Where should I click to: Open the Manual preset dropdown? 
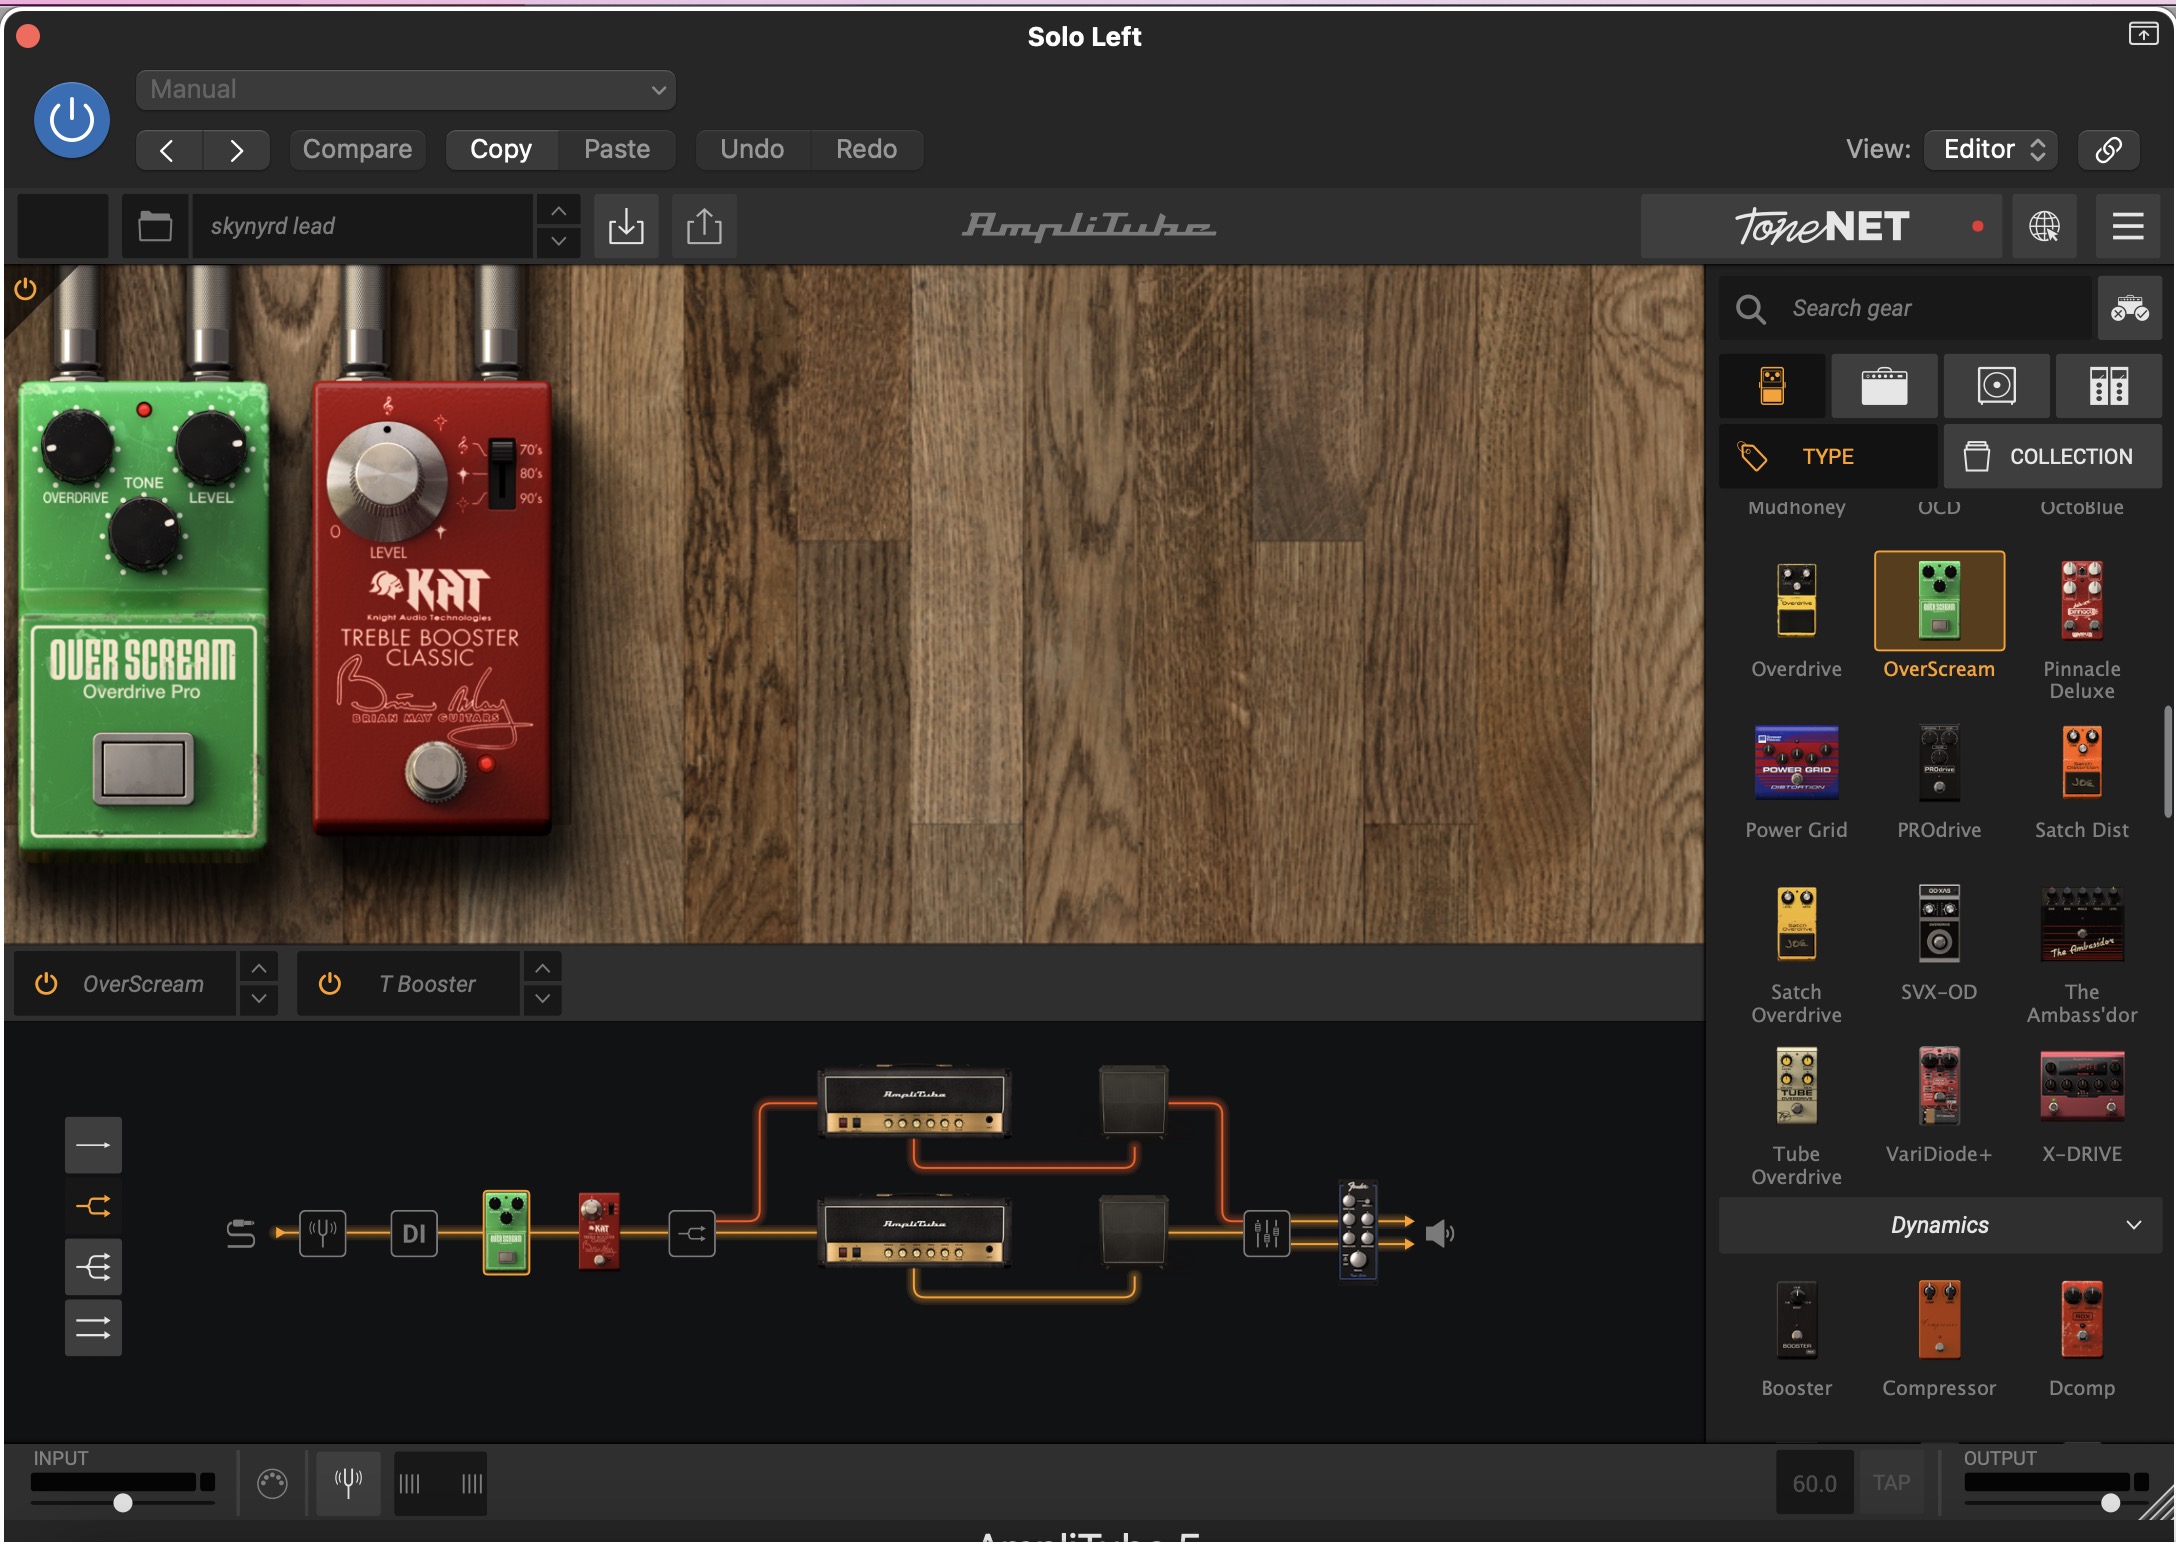tap(405, 89)
